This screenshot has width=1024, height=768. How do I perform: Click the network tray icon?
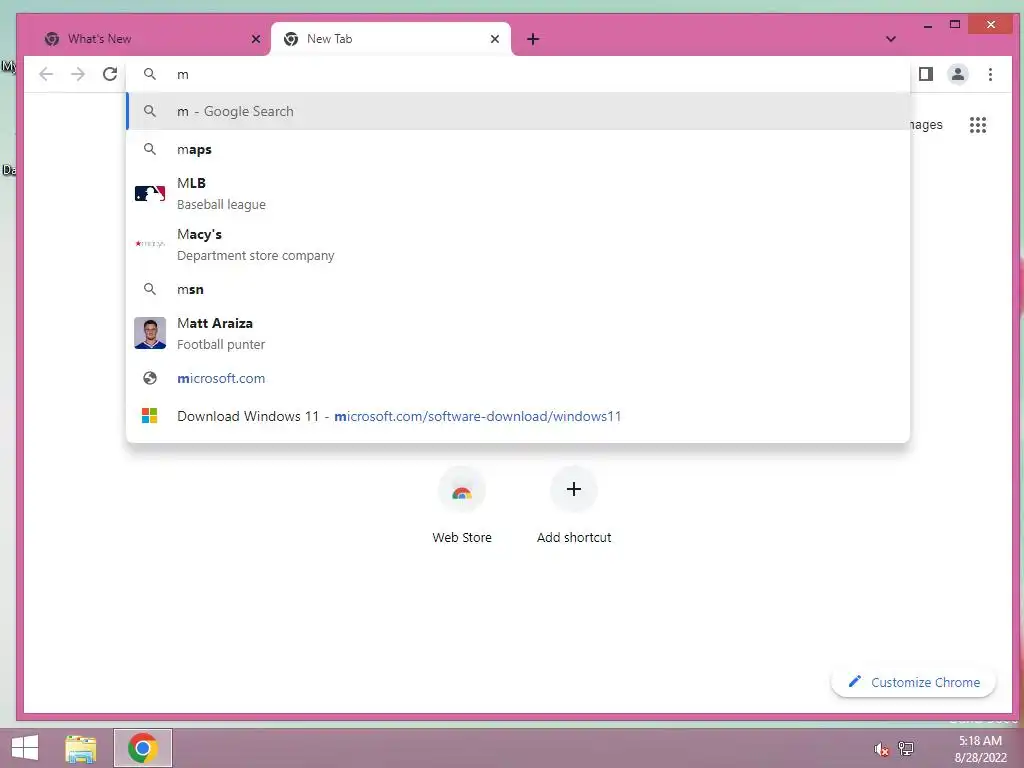[906, 748]
